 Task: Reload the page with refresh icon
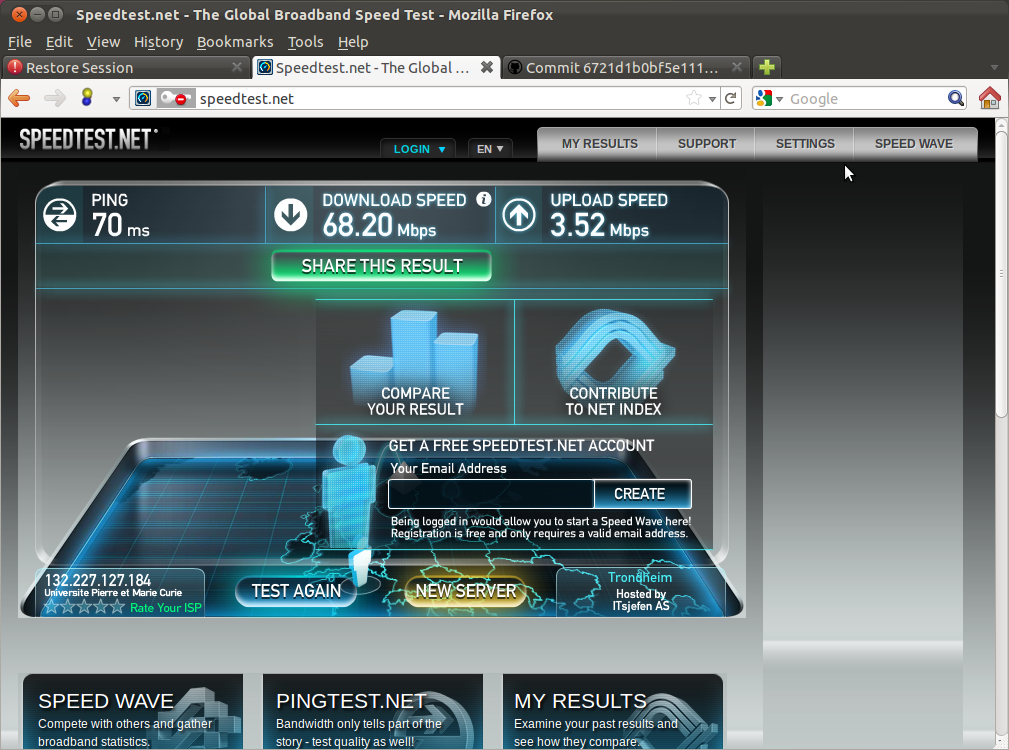pyautogui.click(x=730, y=98)
